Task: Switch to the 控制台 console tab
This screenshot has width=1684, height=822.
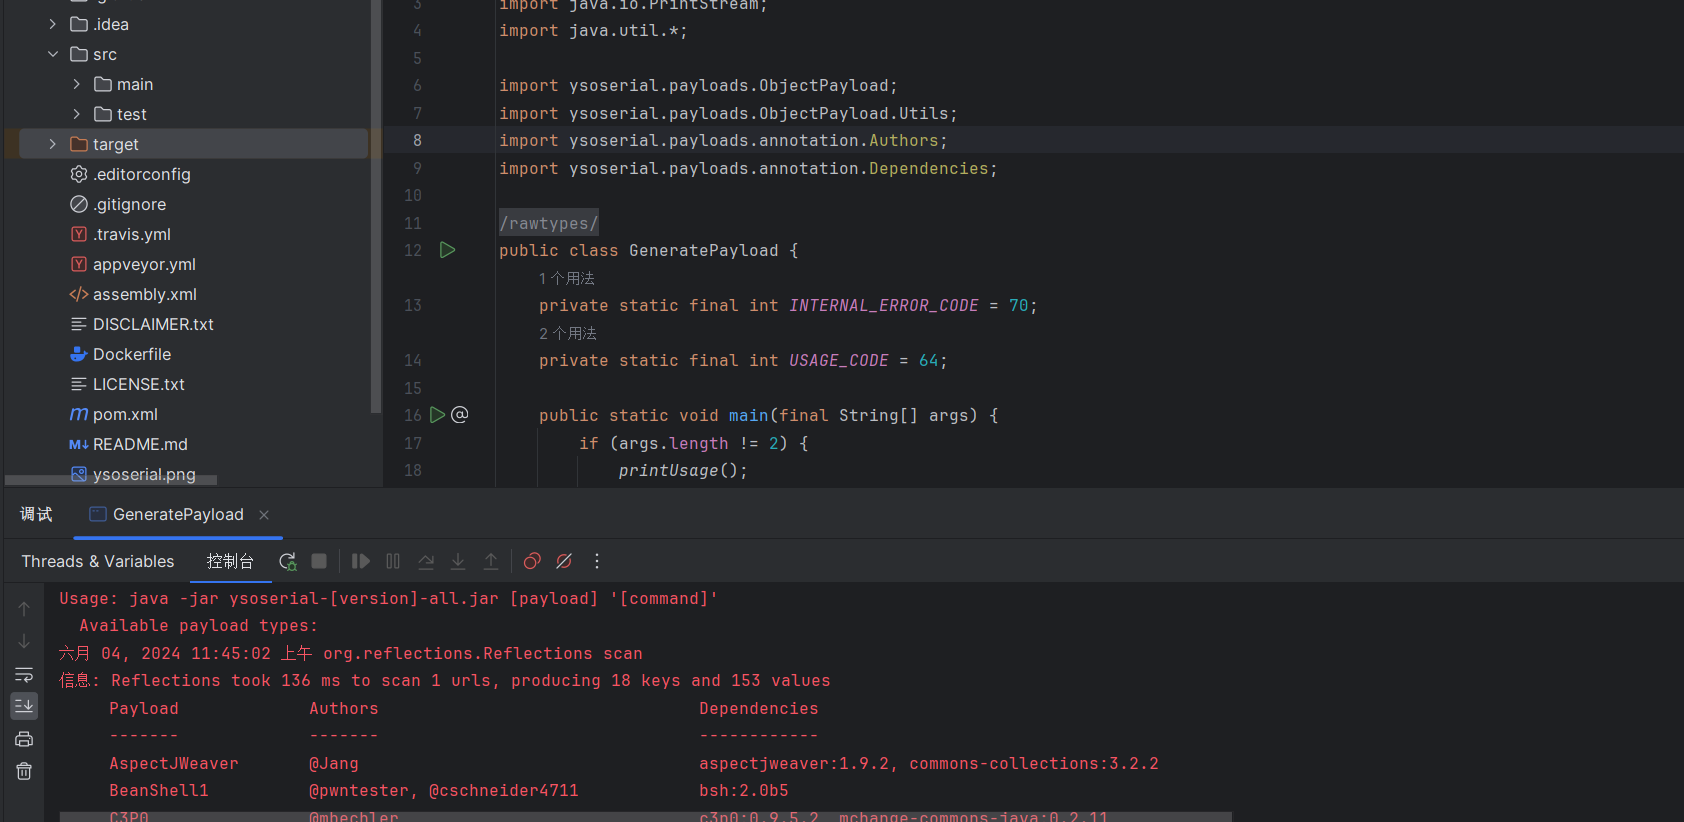Action: 230,561
